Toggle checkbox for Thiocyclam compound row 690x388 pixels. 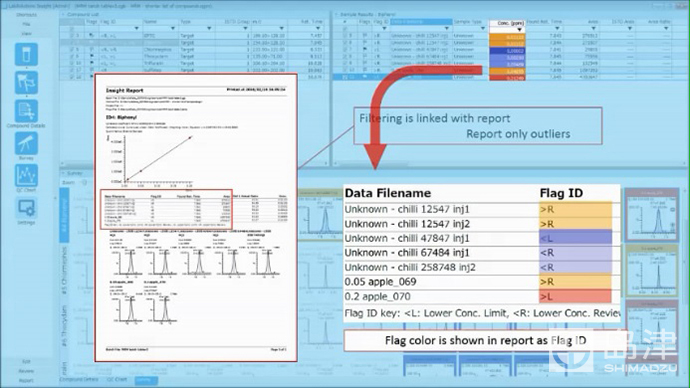coord(72,56)
